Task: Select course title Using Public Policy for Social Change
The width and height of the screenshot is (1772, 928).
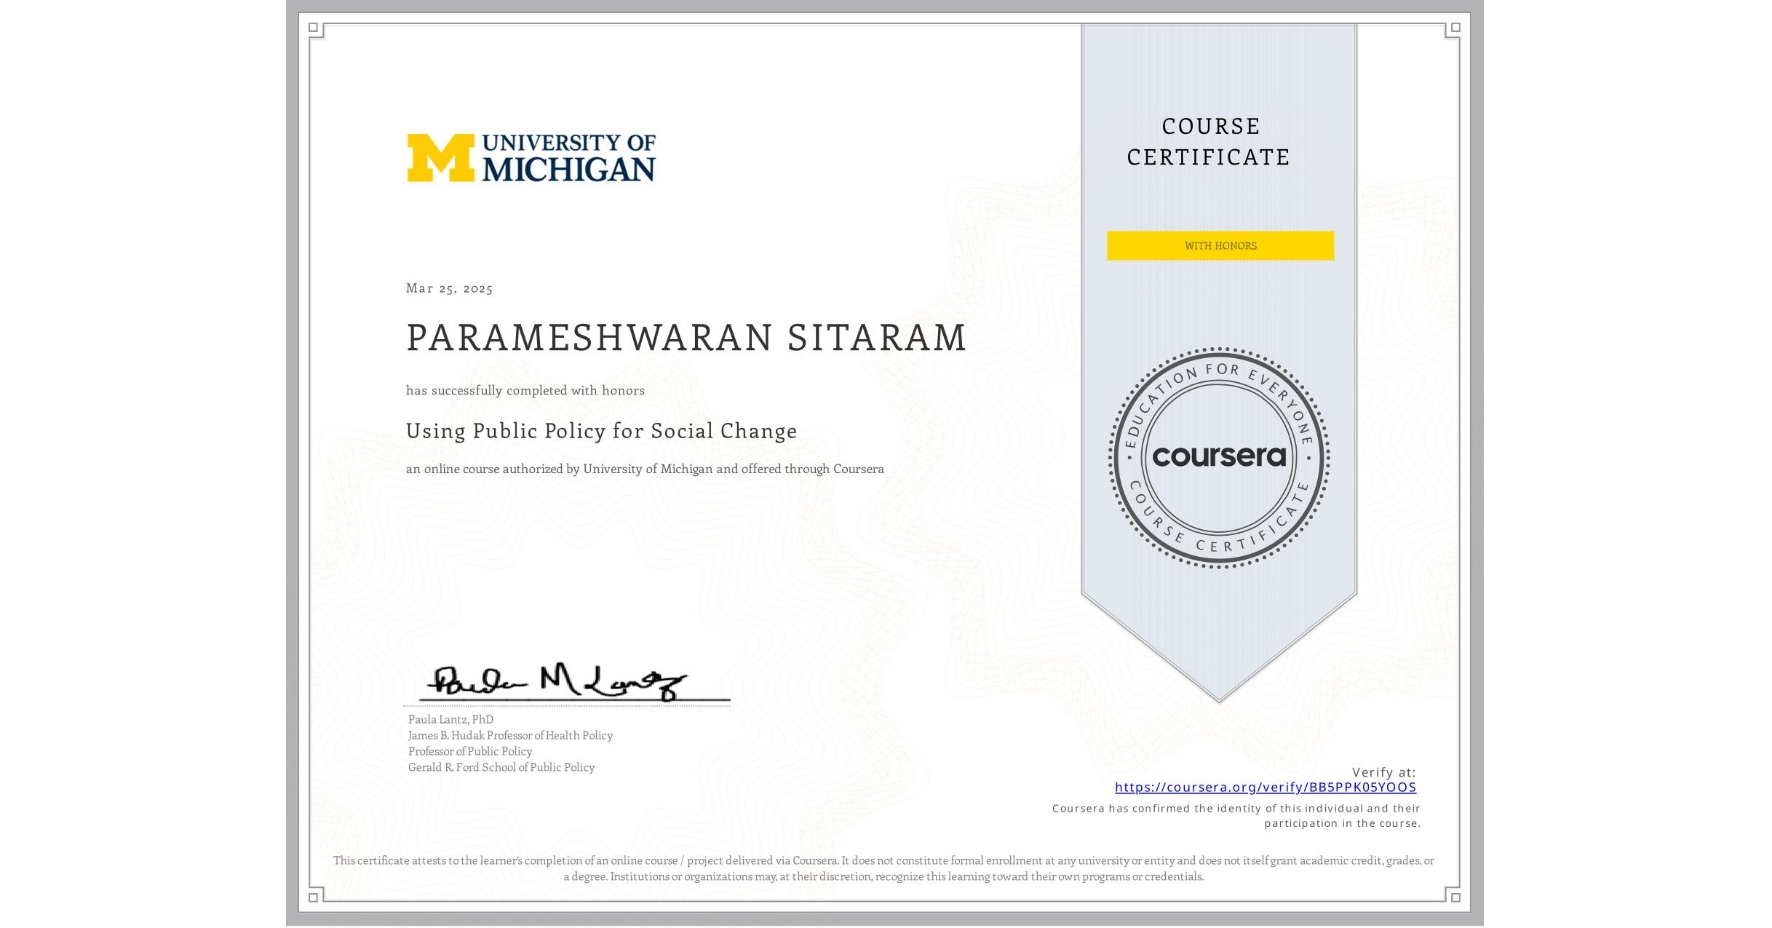Action: tap(601, 431)
